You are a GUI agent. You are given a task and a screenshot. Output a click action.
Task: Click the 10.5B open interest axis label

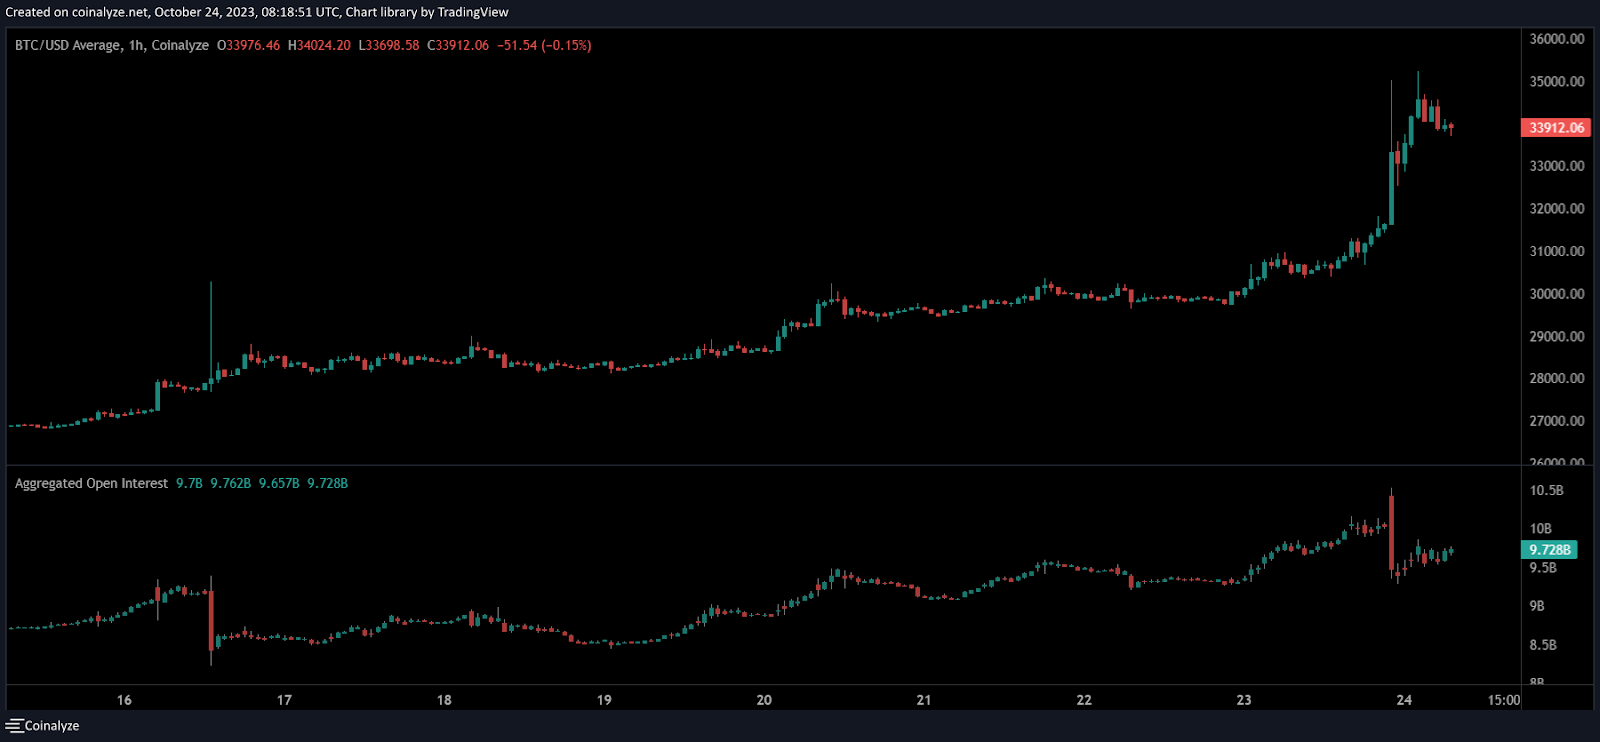click(1546, 490)
